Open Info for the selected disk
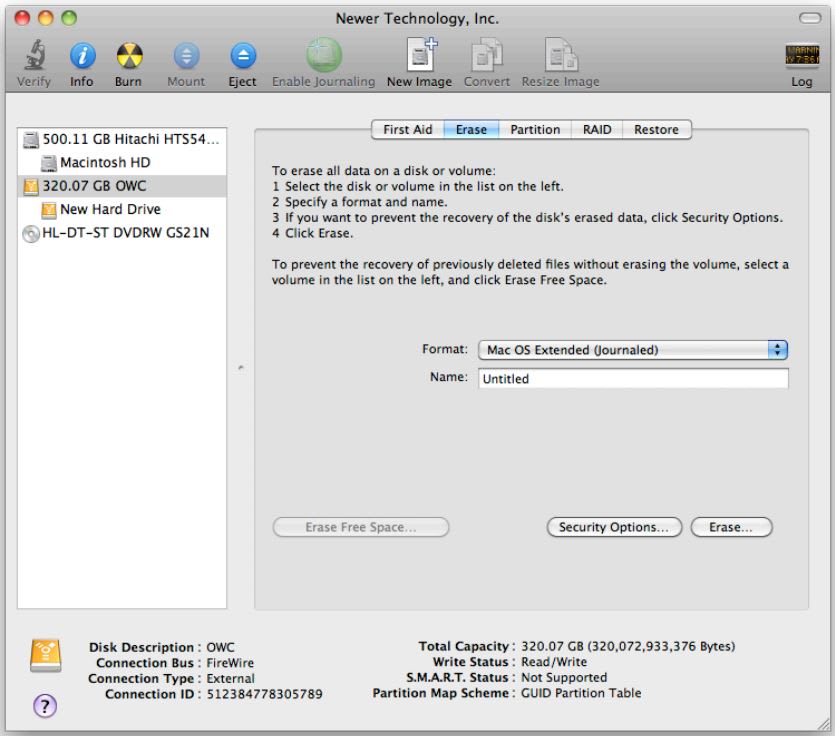 pyautogui.click(x=82, y=58)
